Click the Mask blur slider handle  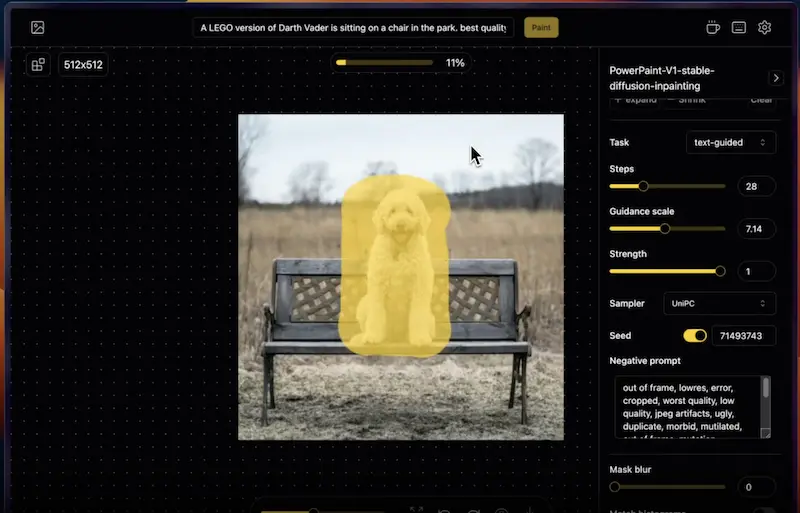[615, 487]
